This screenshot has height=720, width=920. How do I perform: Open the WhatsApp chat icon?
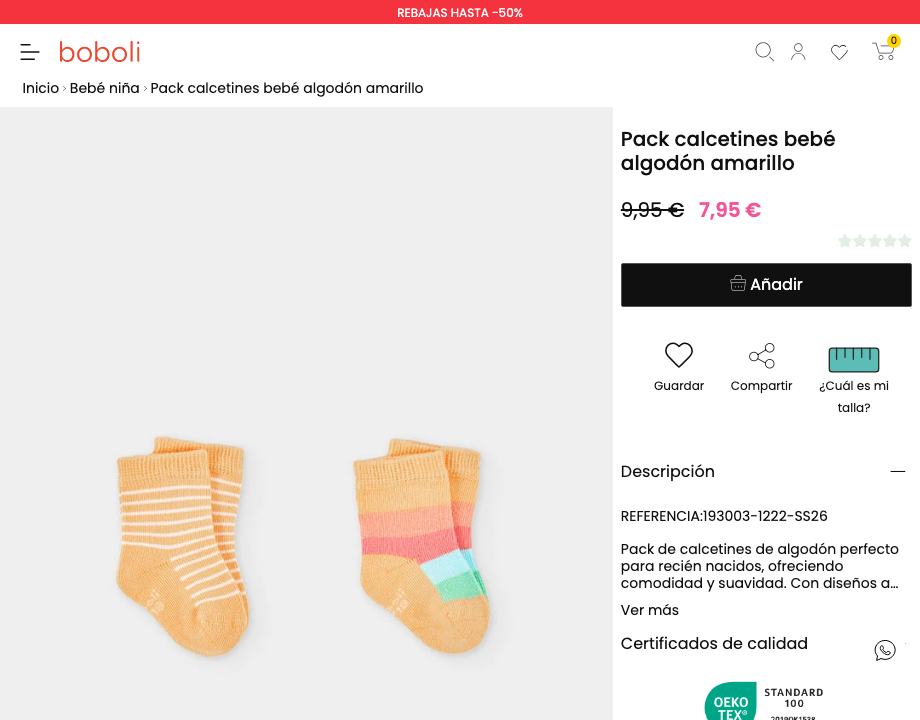[885, 650]
